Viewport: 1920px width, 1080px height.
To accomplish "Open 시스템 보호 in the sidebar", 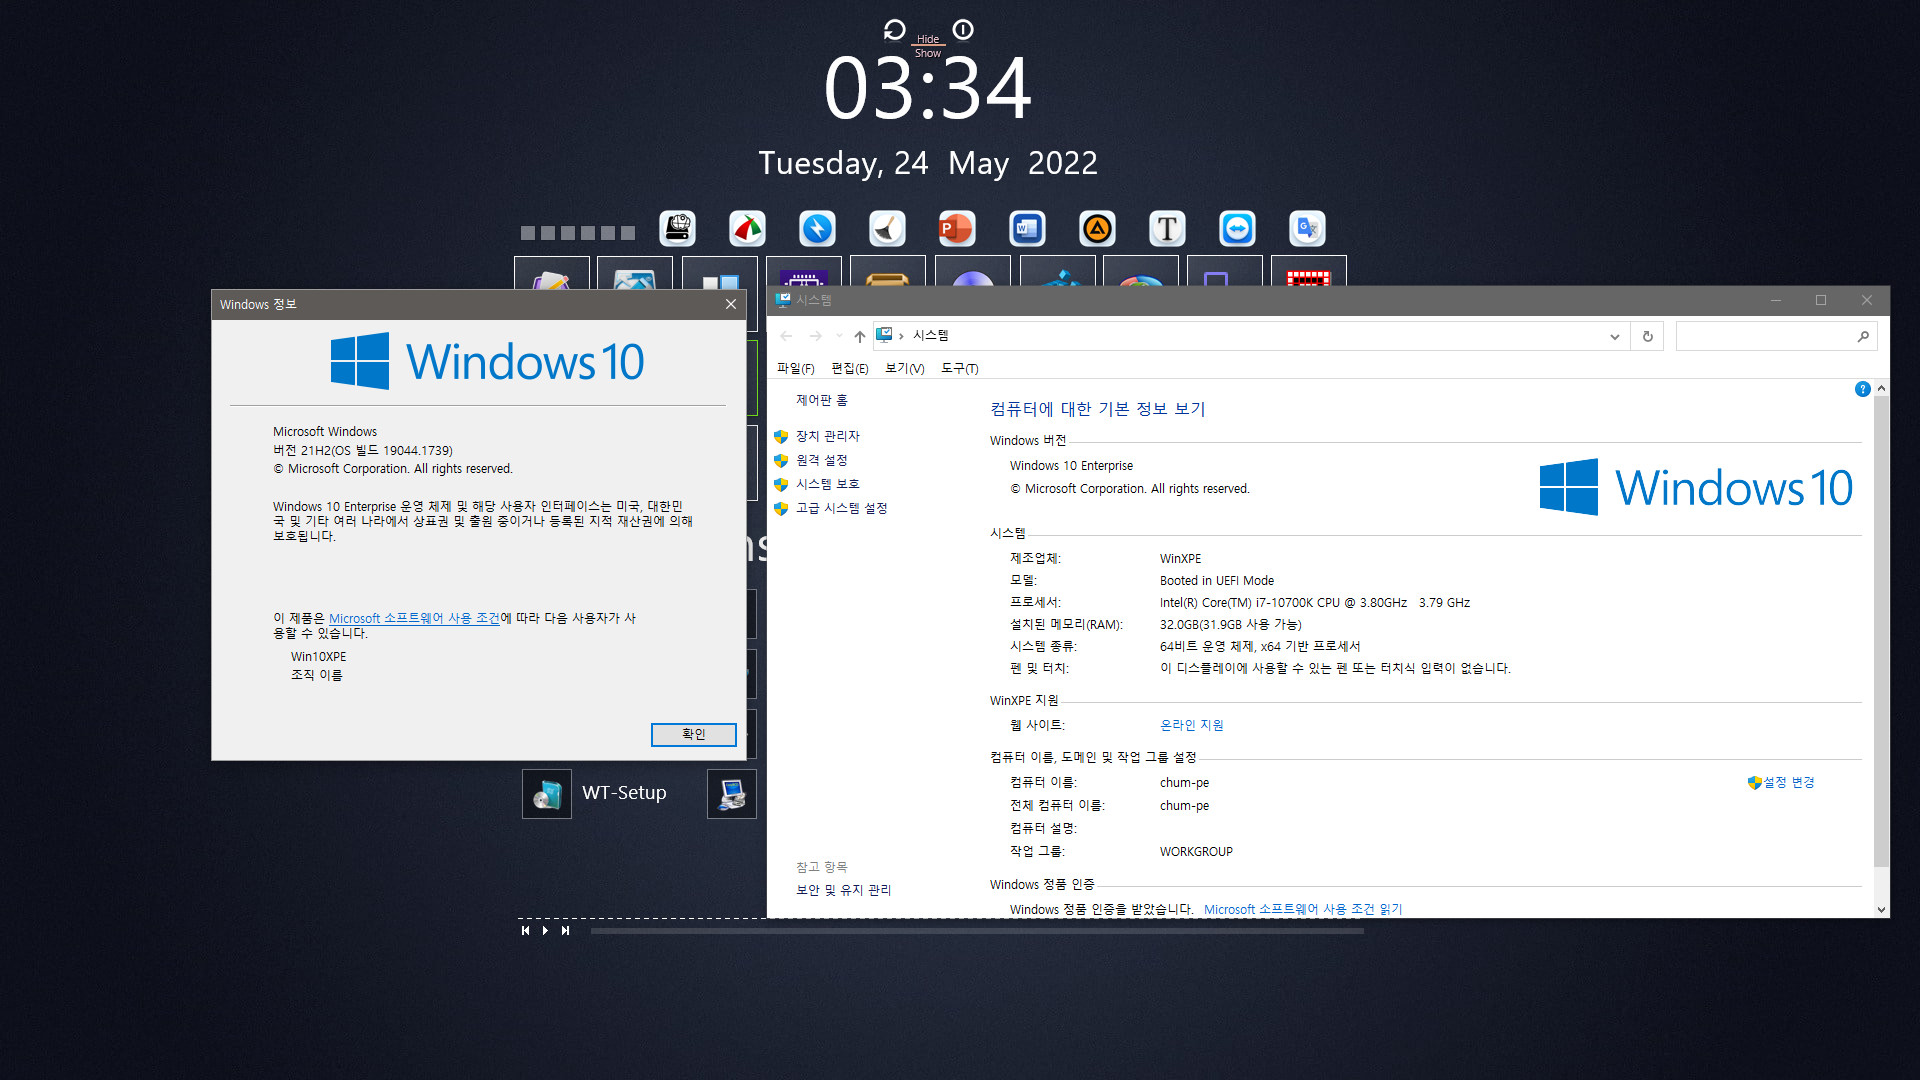I will click(x=828, y=484).
